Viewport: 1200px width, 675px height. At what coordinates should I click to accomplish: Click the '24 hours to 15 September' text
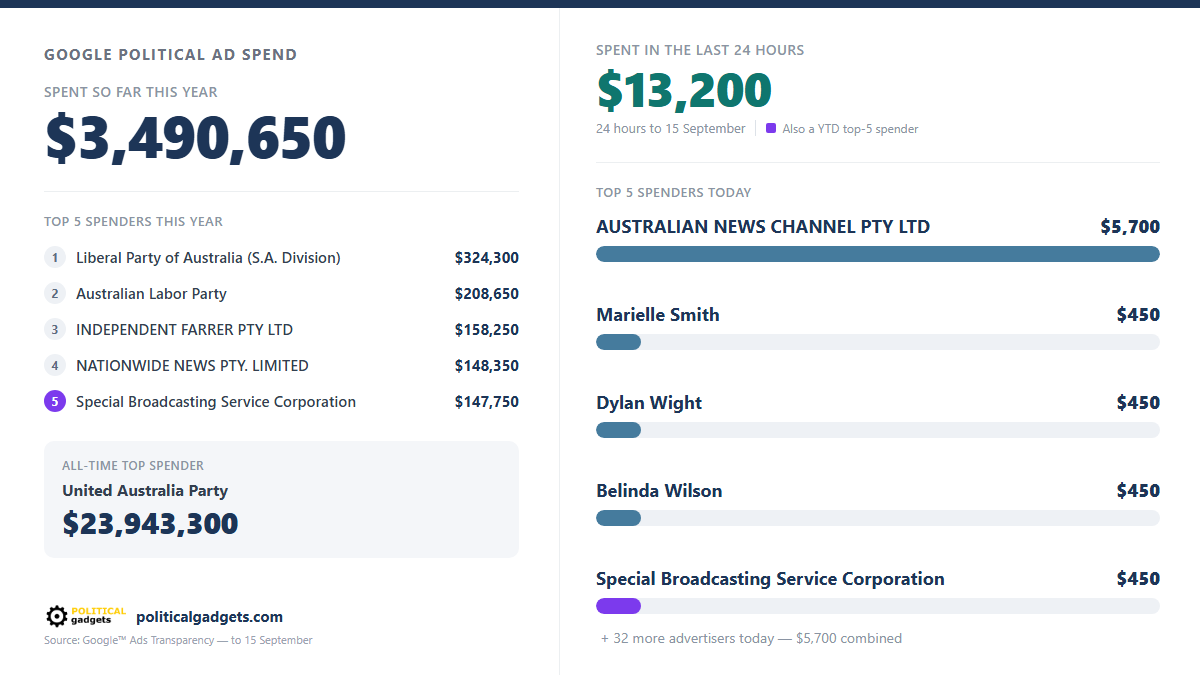(x=671, y=128)
